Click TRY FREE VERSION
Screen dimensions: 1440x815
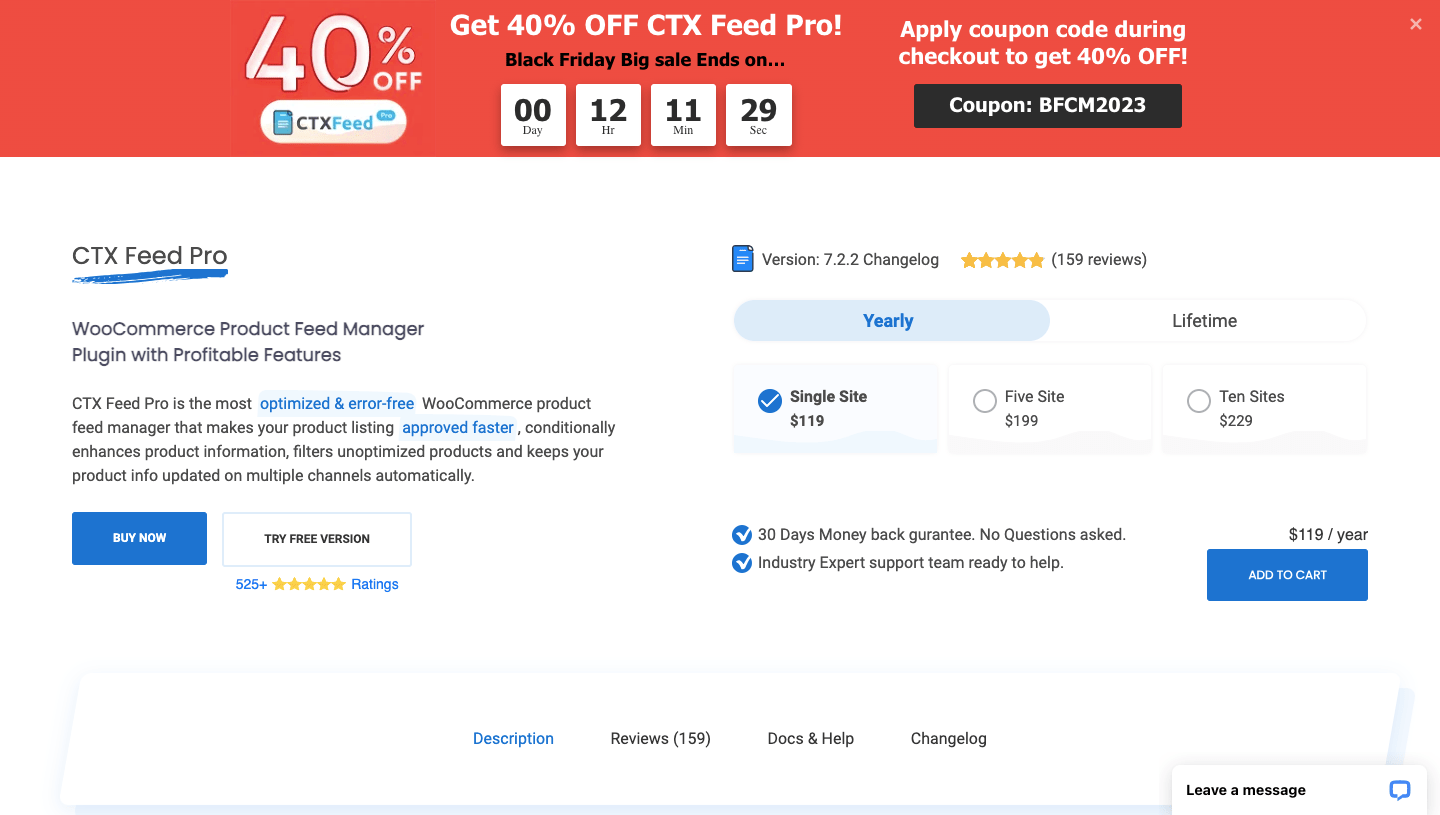point(316,539)
